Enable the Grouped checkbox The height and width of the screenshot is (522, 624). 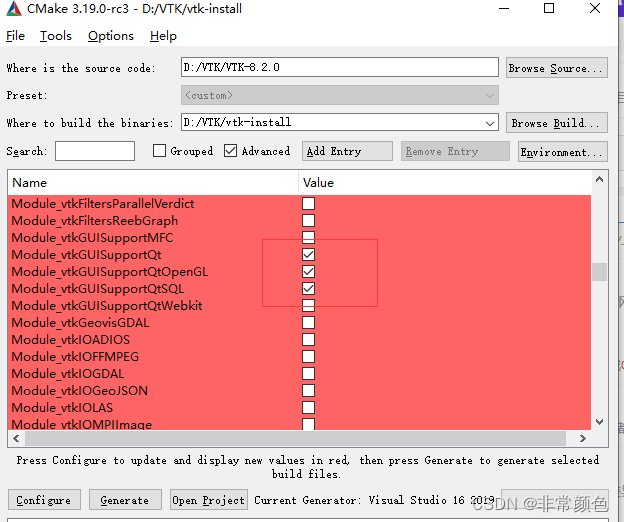click(160, 151)
